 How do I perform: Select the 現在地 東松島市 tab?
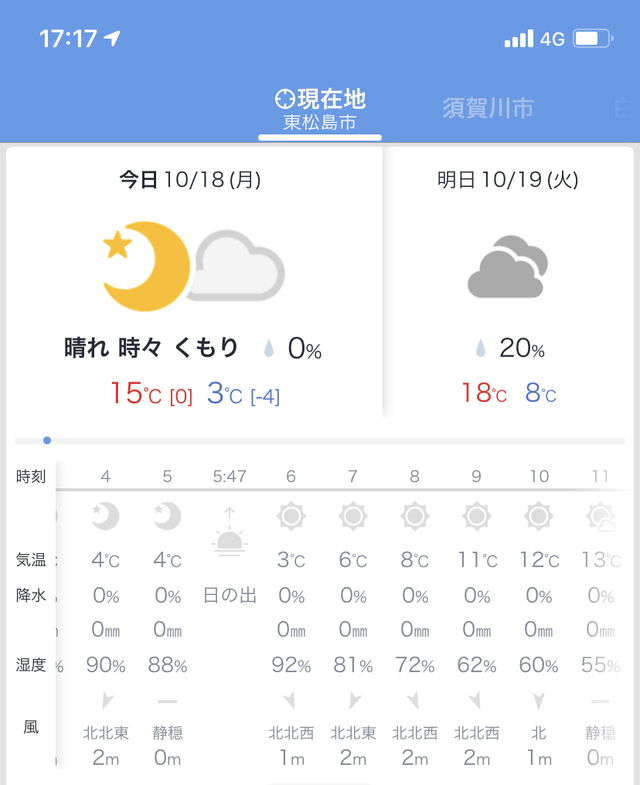click(x=320, y=110)
